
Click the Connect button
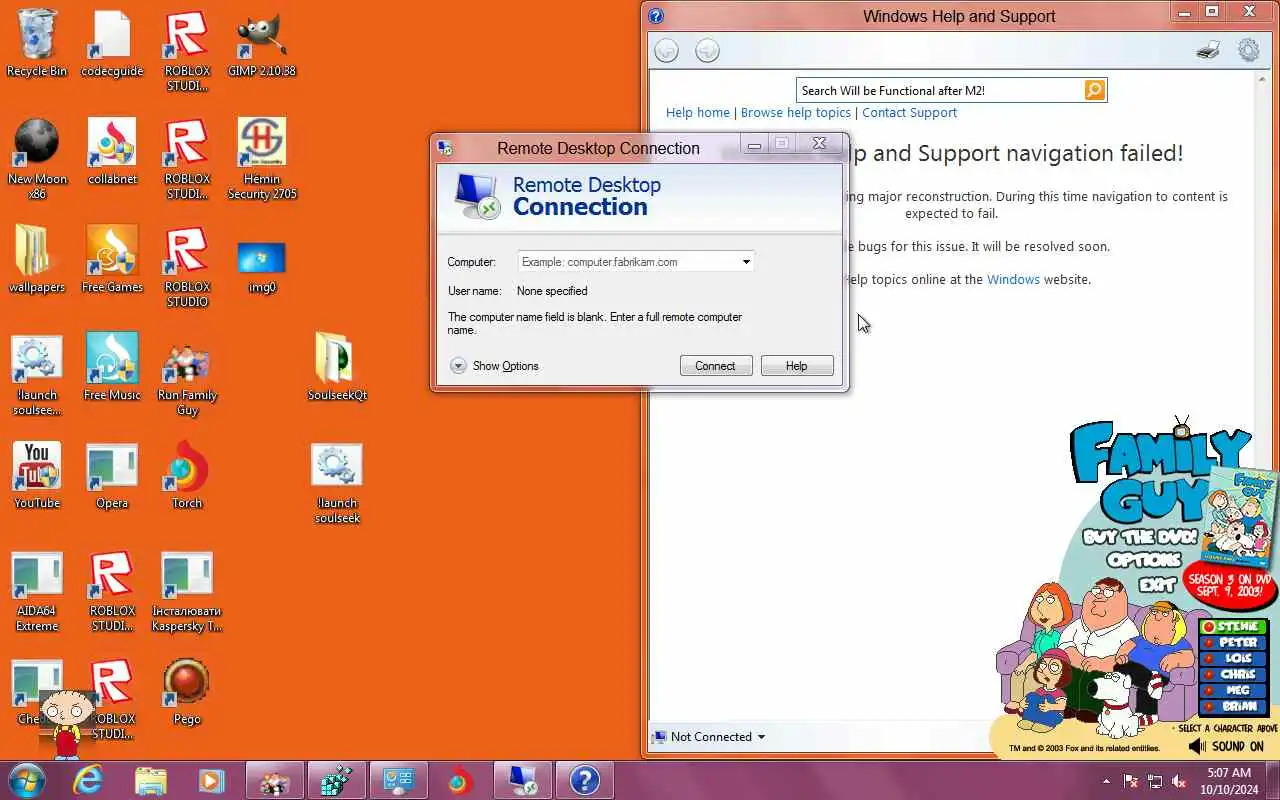coord(715,366)
